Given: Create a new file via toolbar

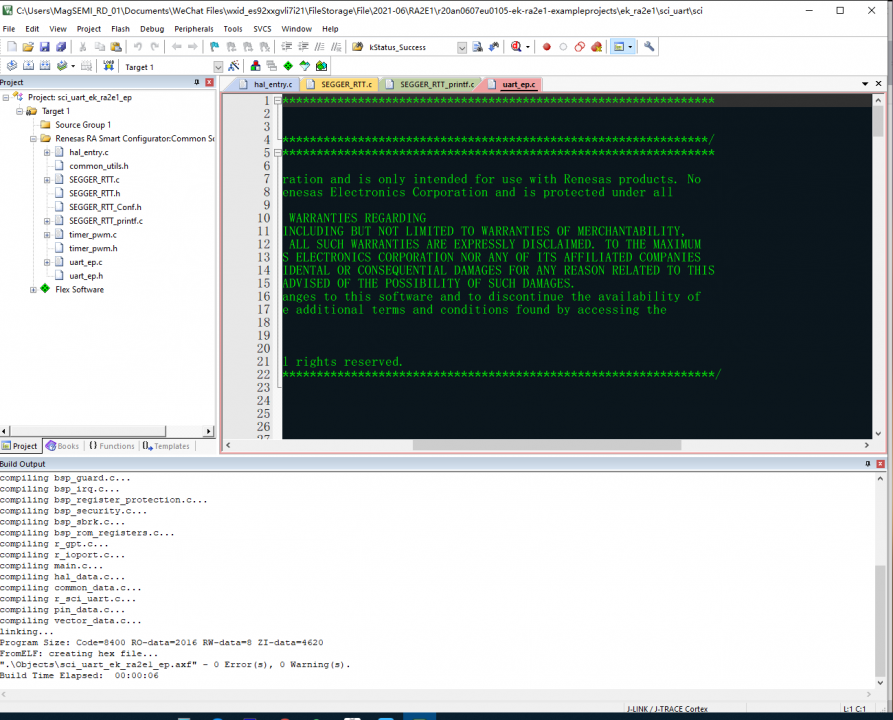Looking at the screenshot, I should 11,47.
